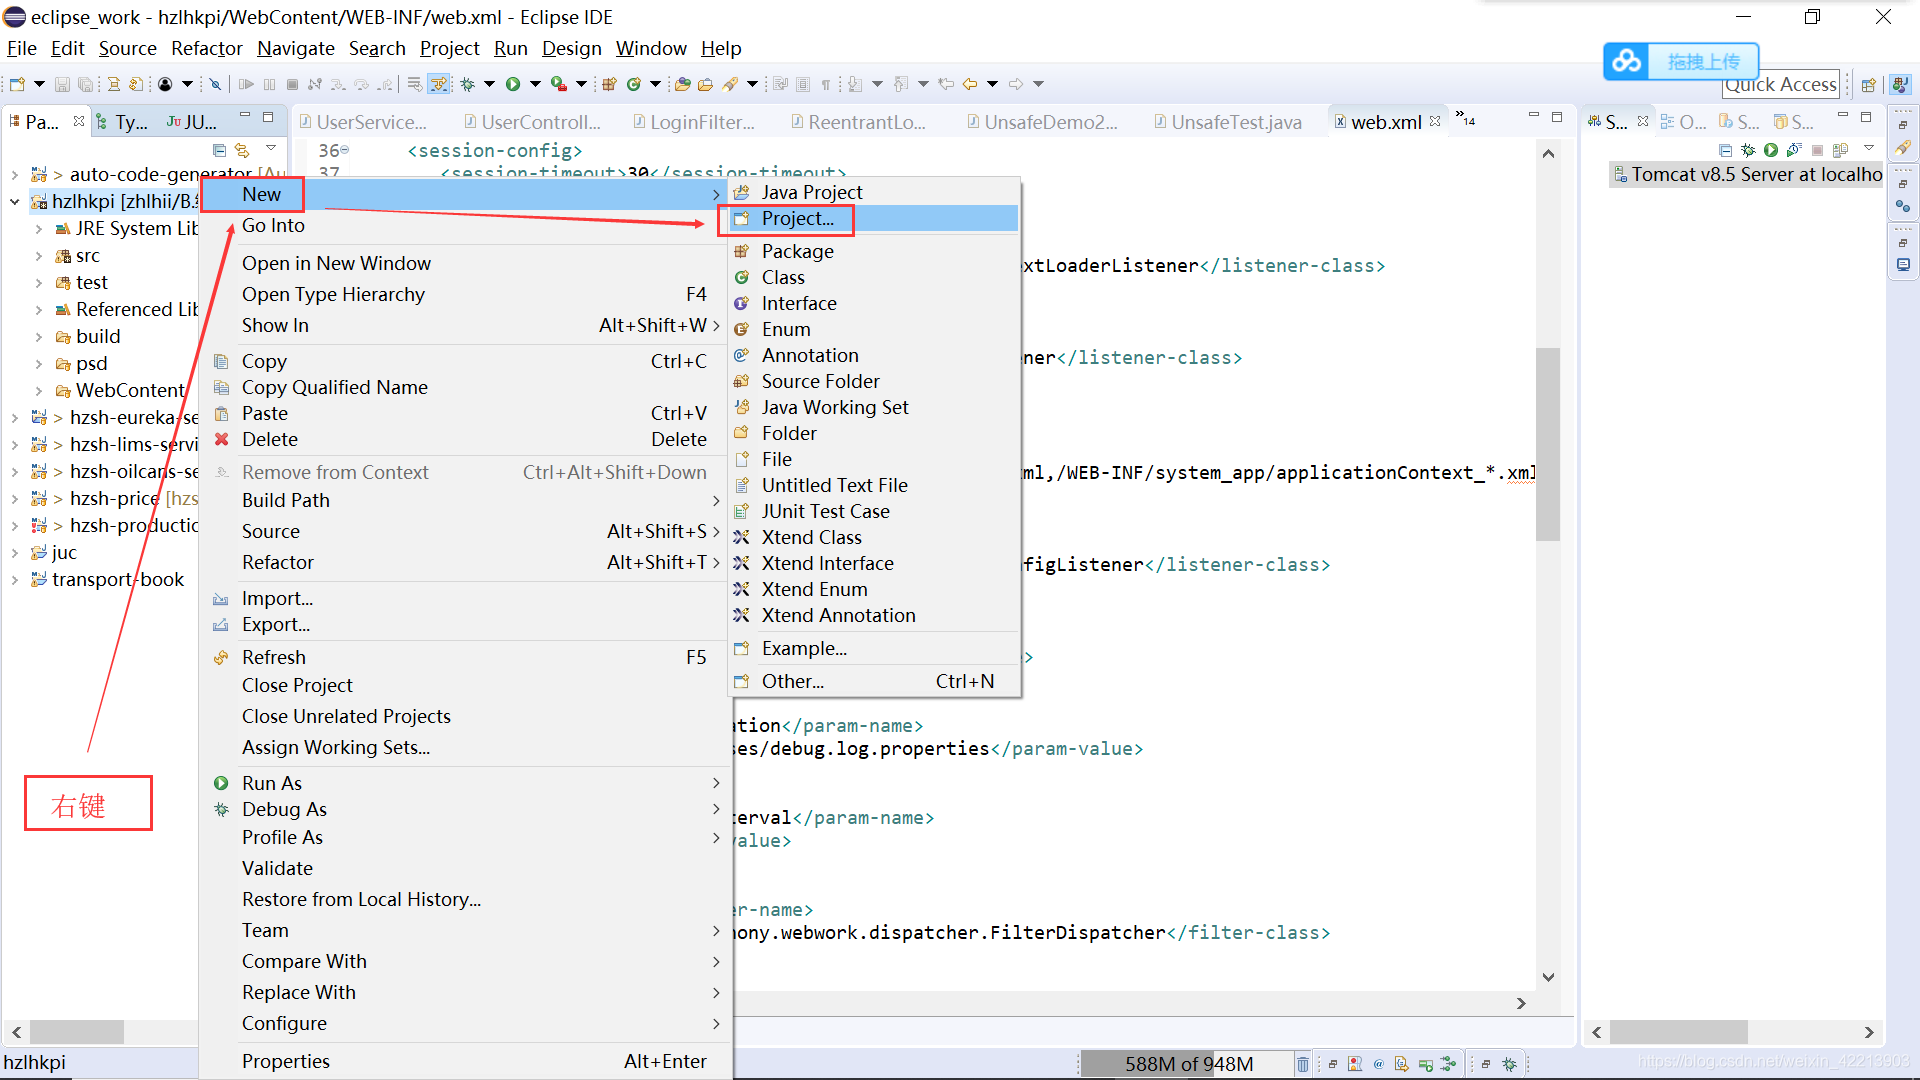
Task: Click the Quick Access search field
Action: click(1780, 85)
